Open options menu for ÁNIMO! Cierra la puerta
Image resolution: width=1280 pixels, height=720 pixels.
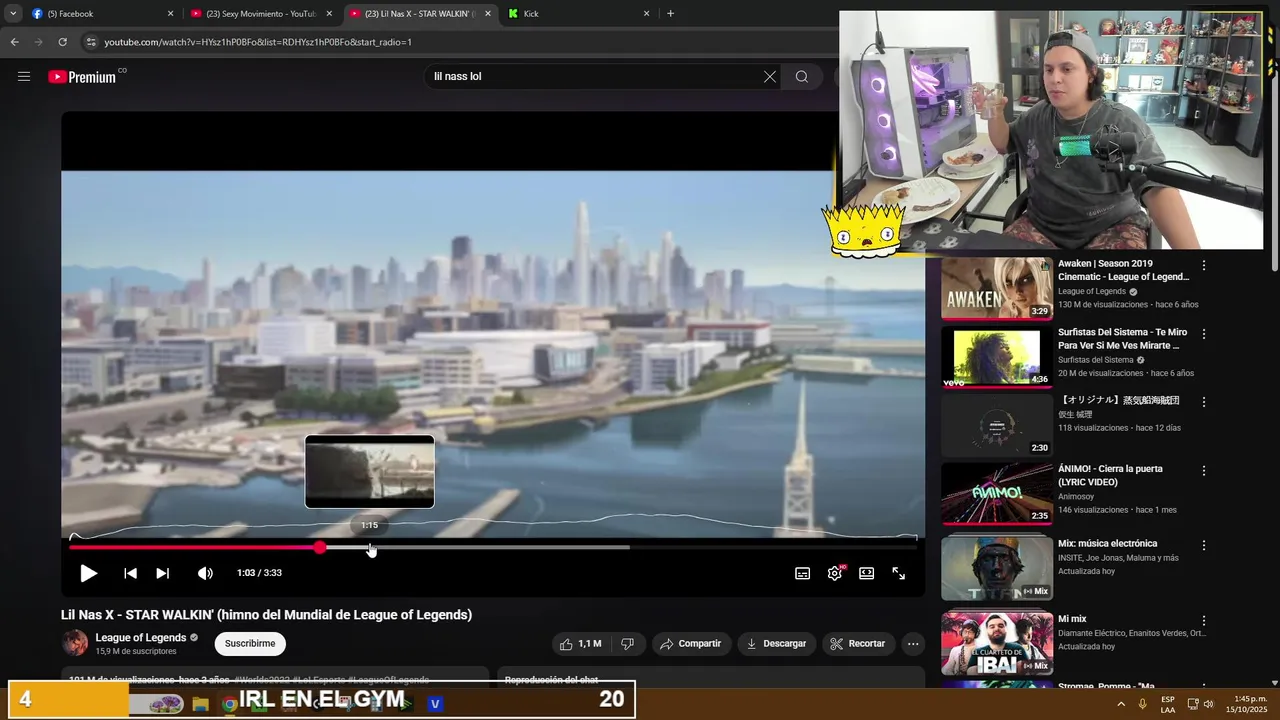tap(1204, 470)
